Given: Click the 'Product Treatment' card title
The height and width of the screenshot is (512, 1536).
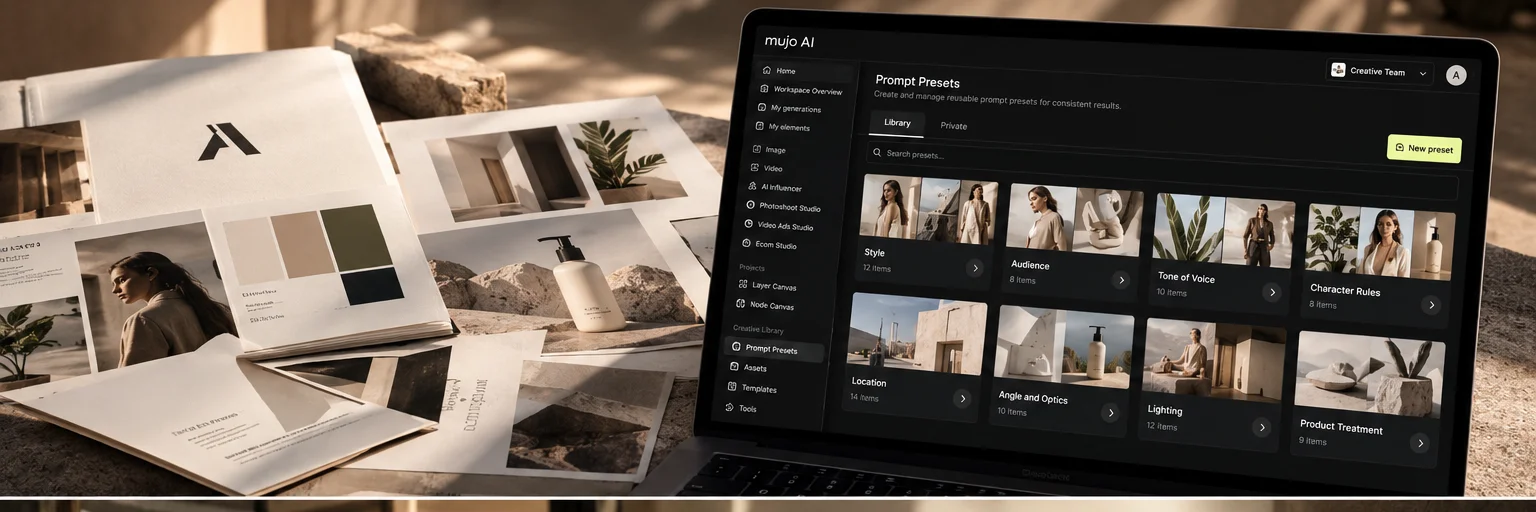Looking at the screenshot, I should pos(1341,427).
